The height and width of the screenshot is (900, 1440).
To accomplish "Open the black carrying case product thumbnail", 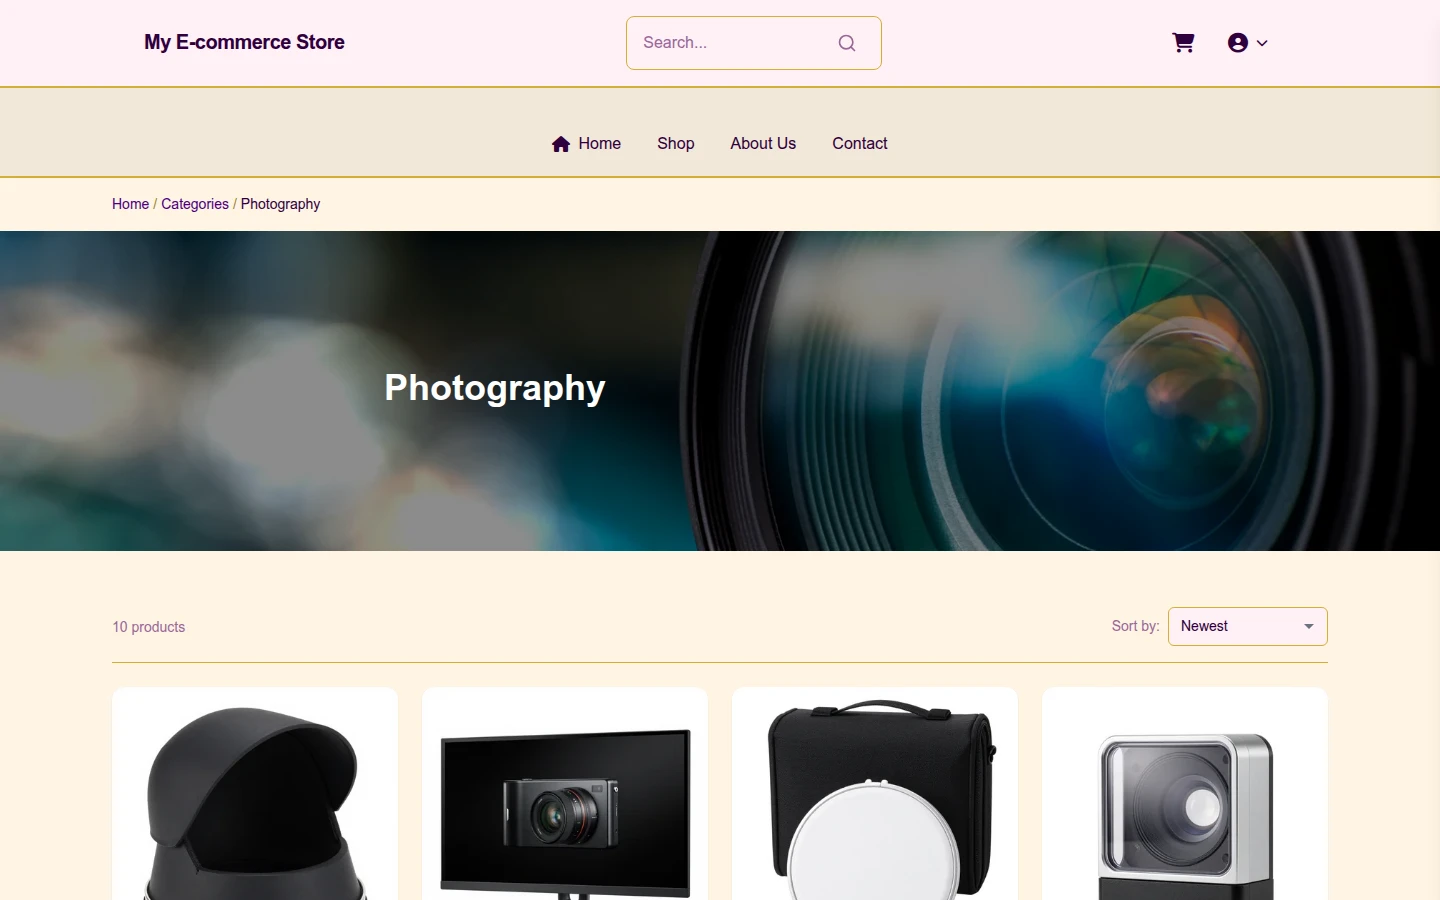I will (x=875, y=794).
